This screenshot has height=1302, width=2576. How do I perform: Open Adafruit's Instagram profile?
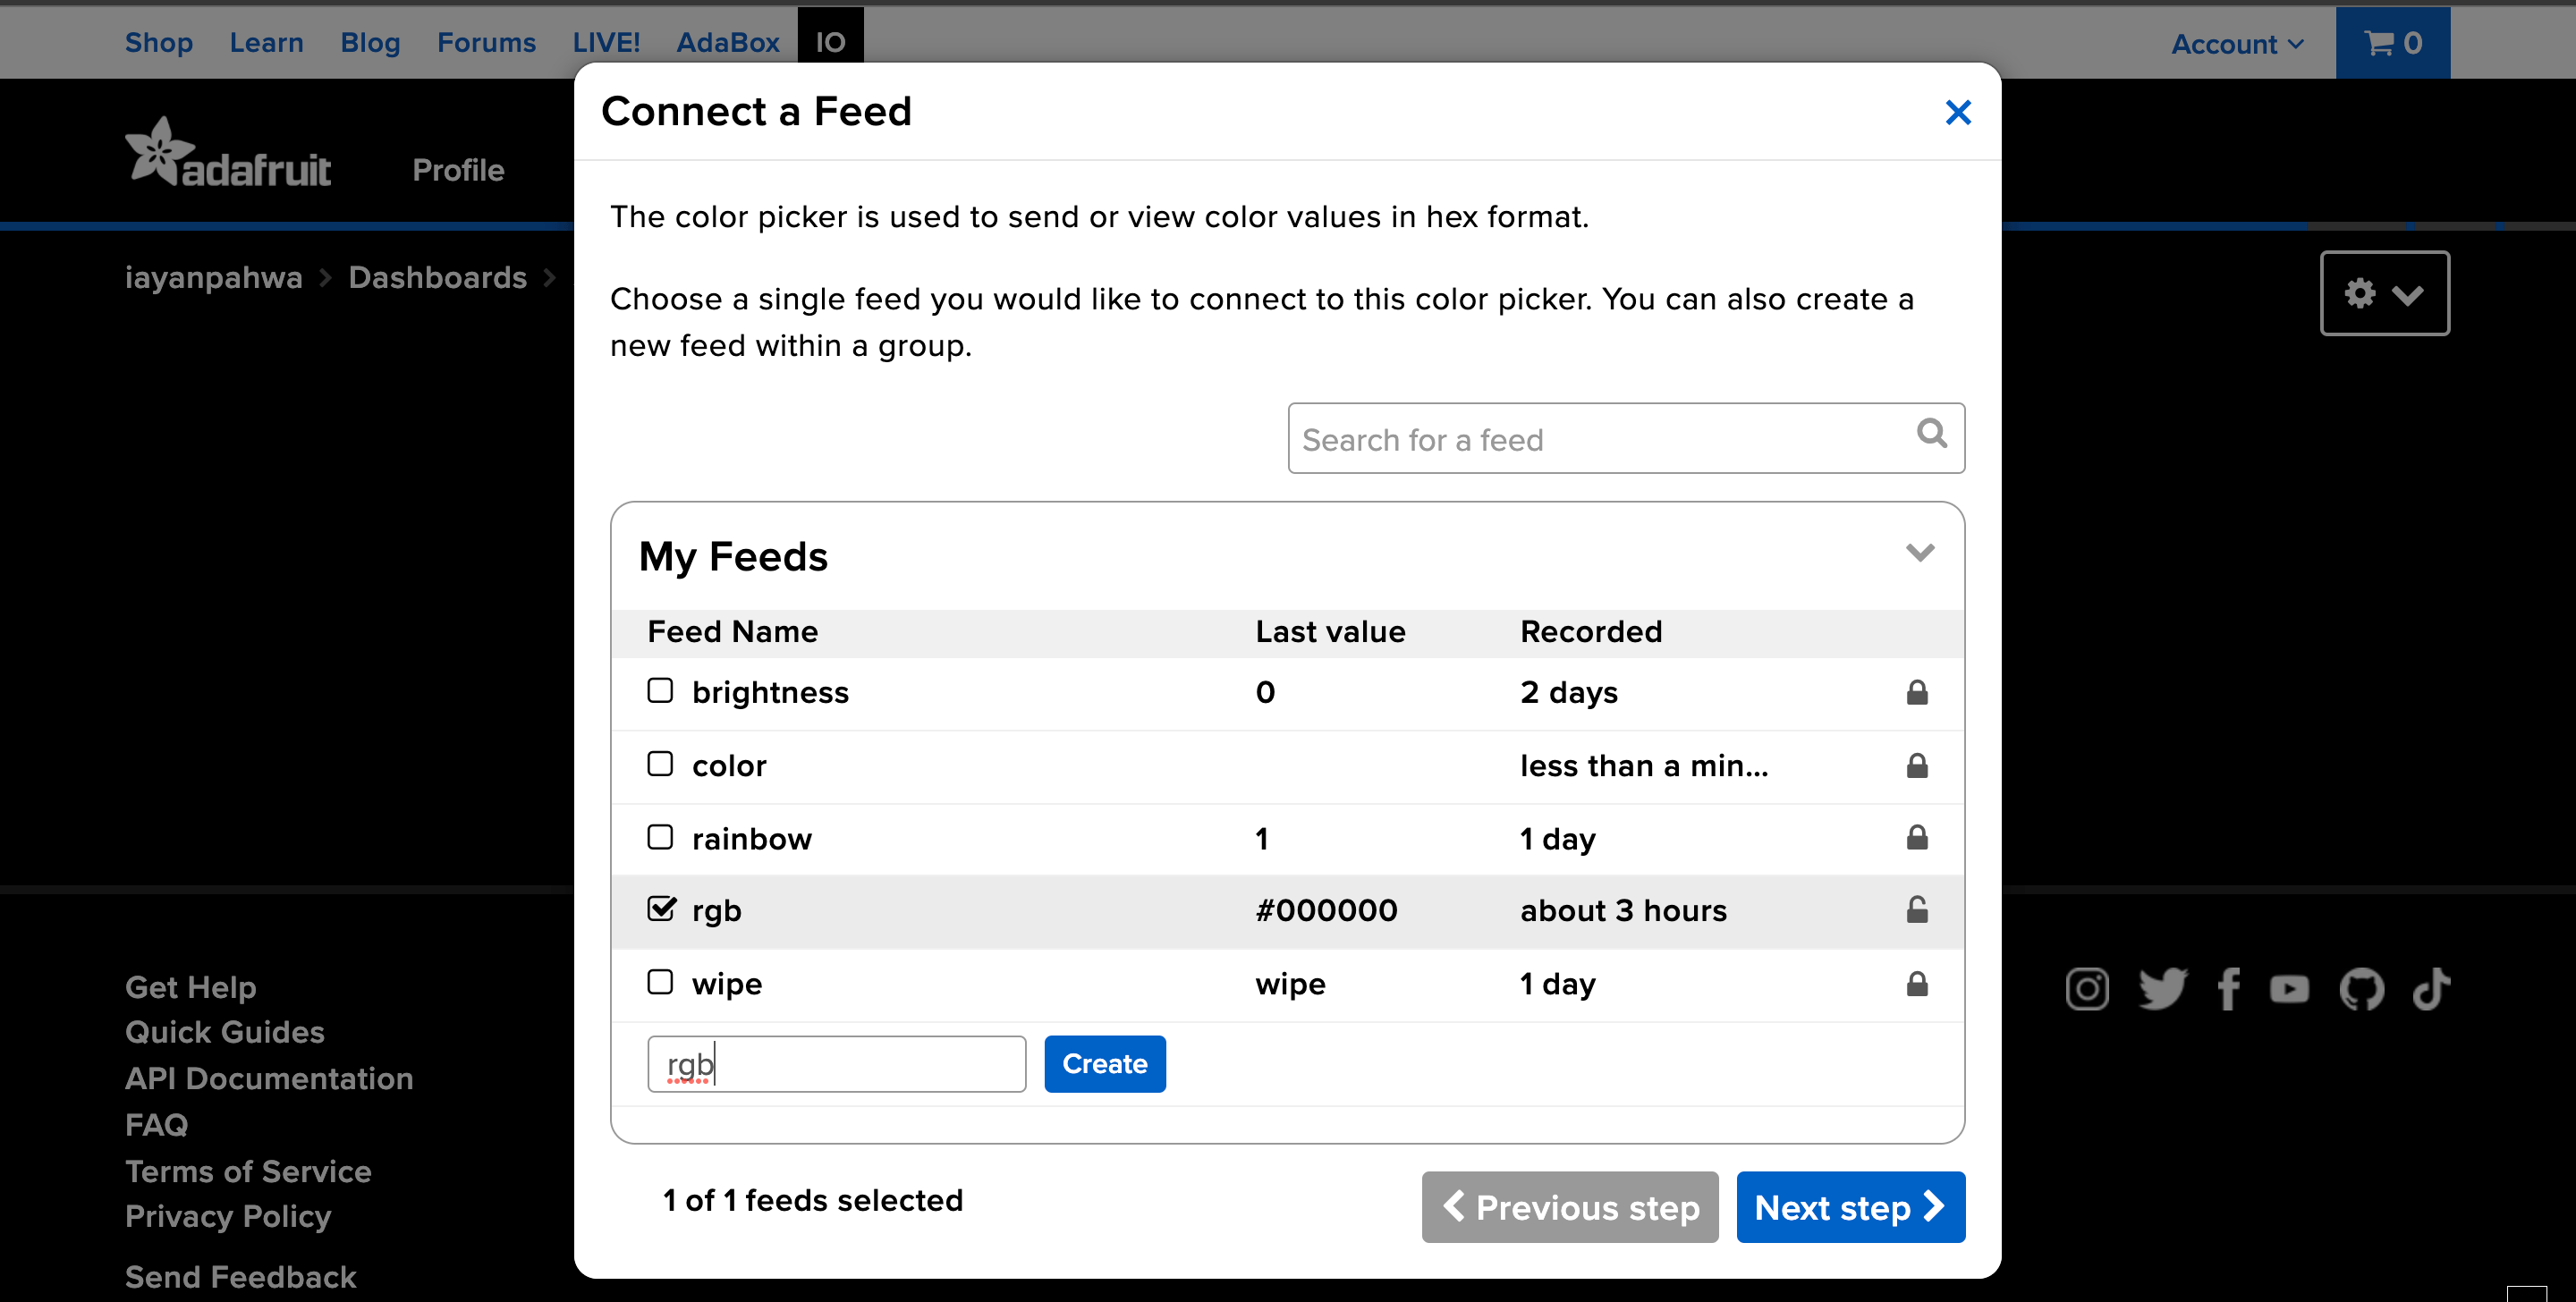click(x=2087, y=989)
